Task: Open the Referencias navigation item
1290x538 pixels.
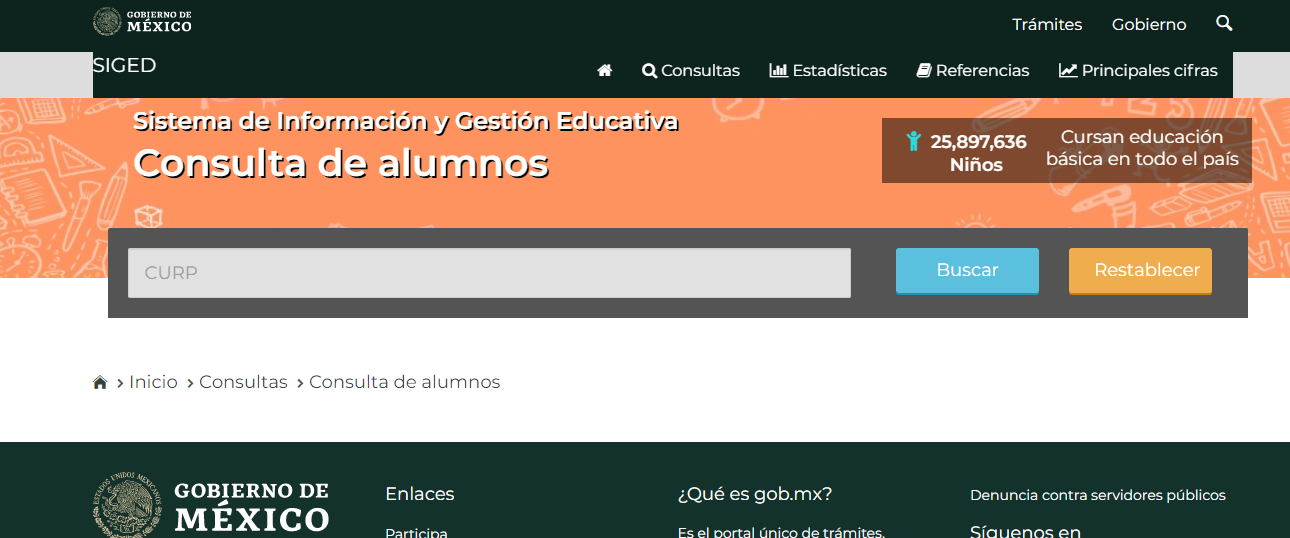Action: (x=973, y=71)
